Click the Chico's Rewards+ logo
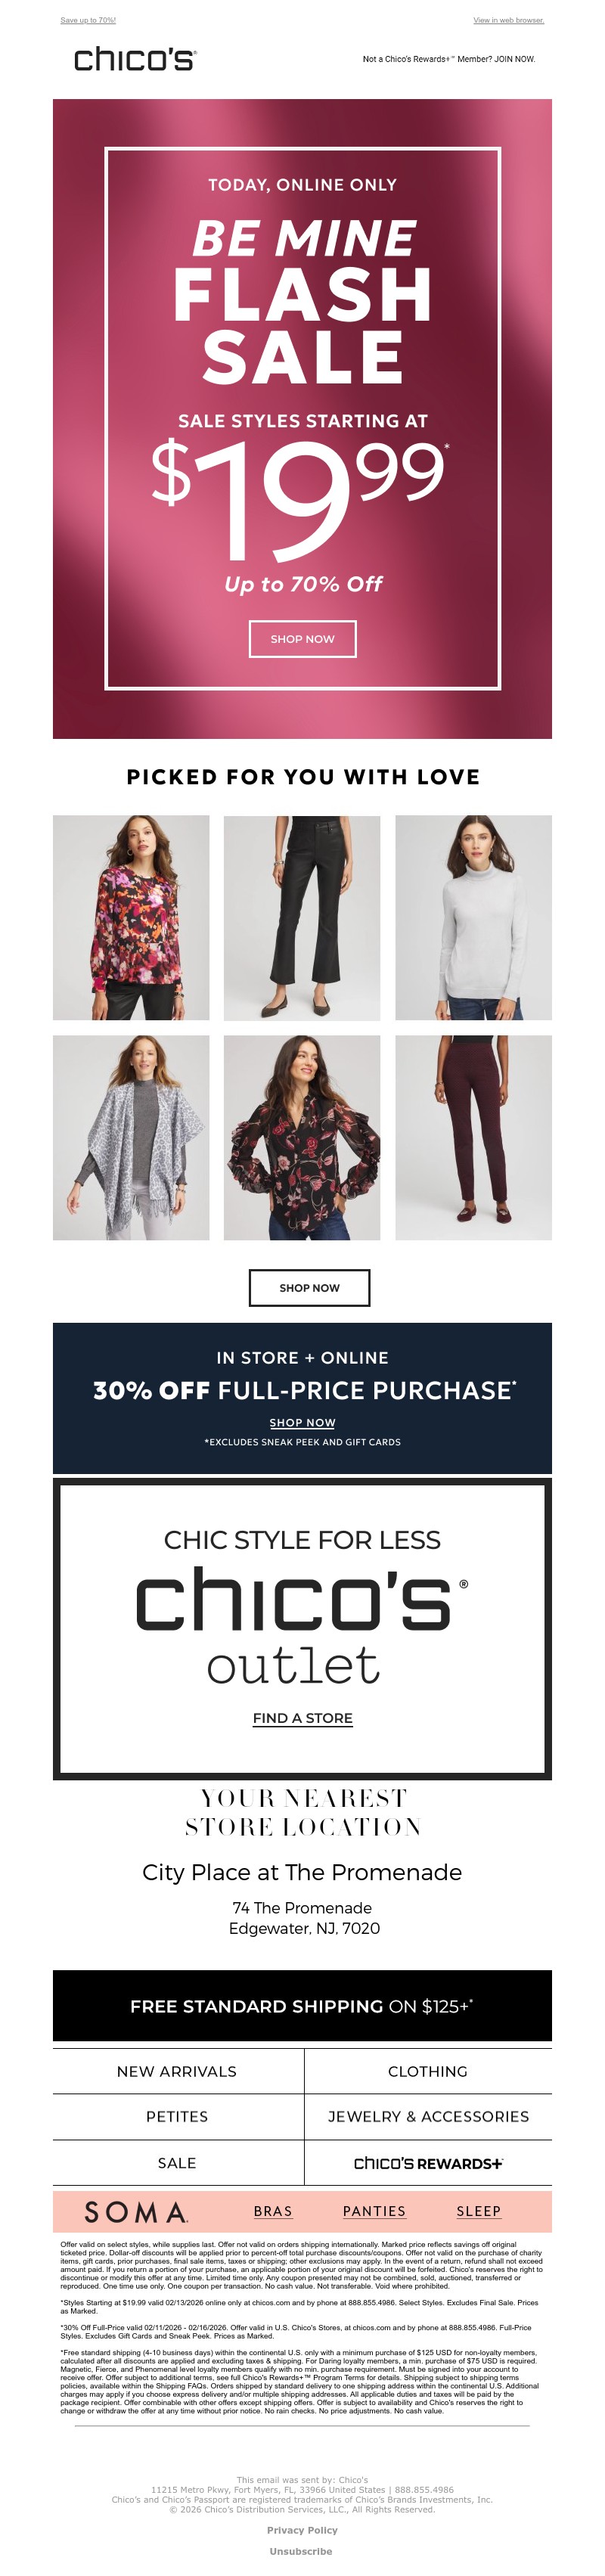The image size is (605, 2576). [x=428, y=2163]
